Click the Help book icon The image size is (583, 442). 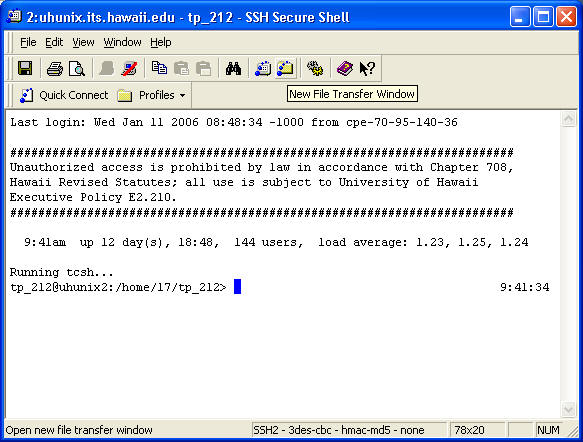pos(345,68)
